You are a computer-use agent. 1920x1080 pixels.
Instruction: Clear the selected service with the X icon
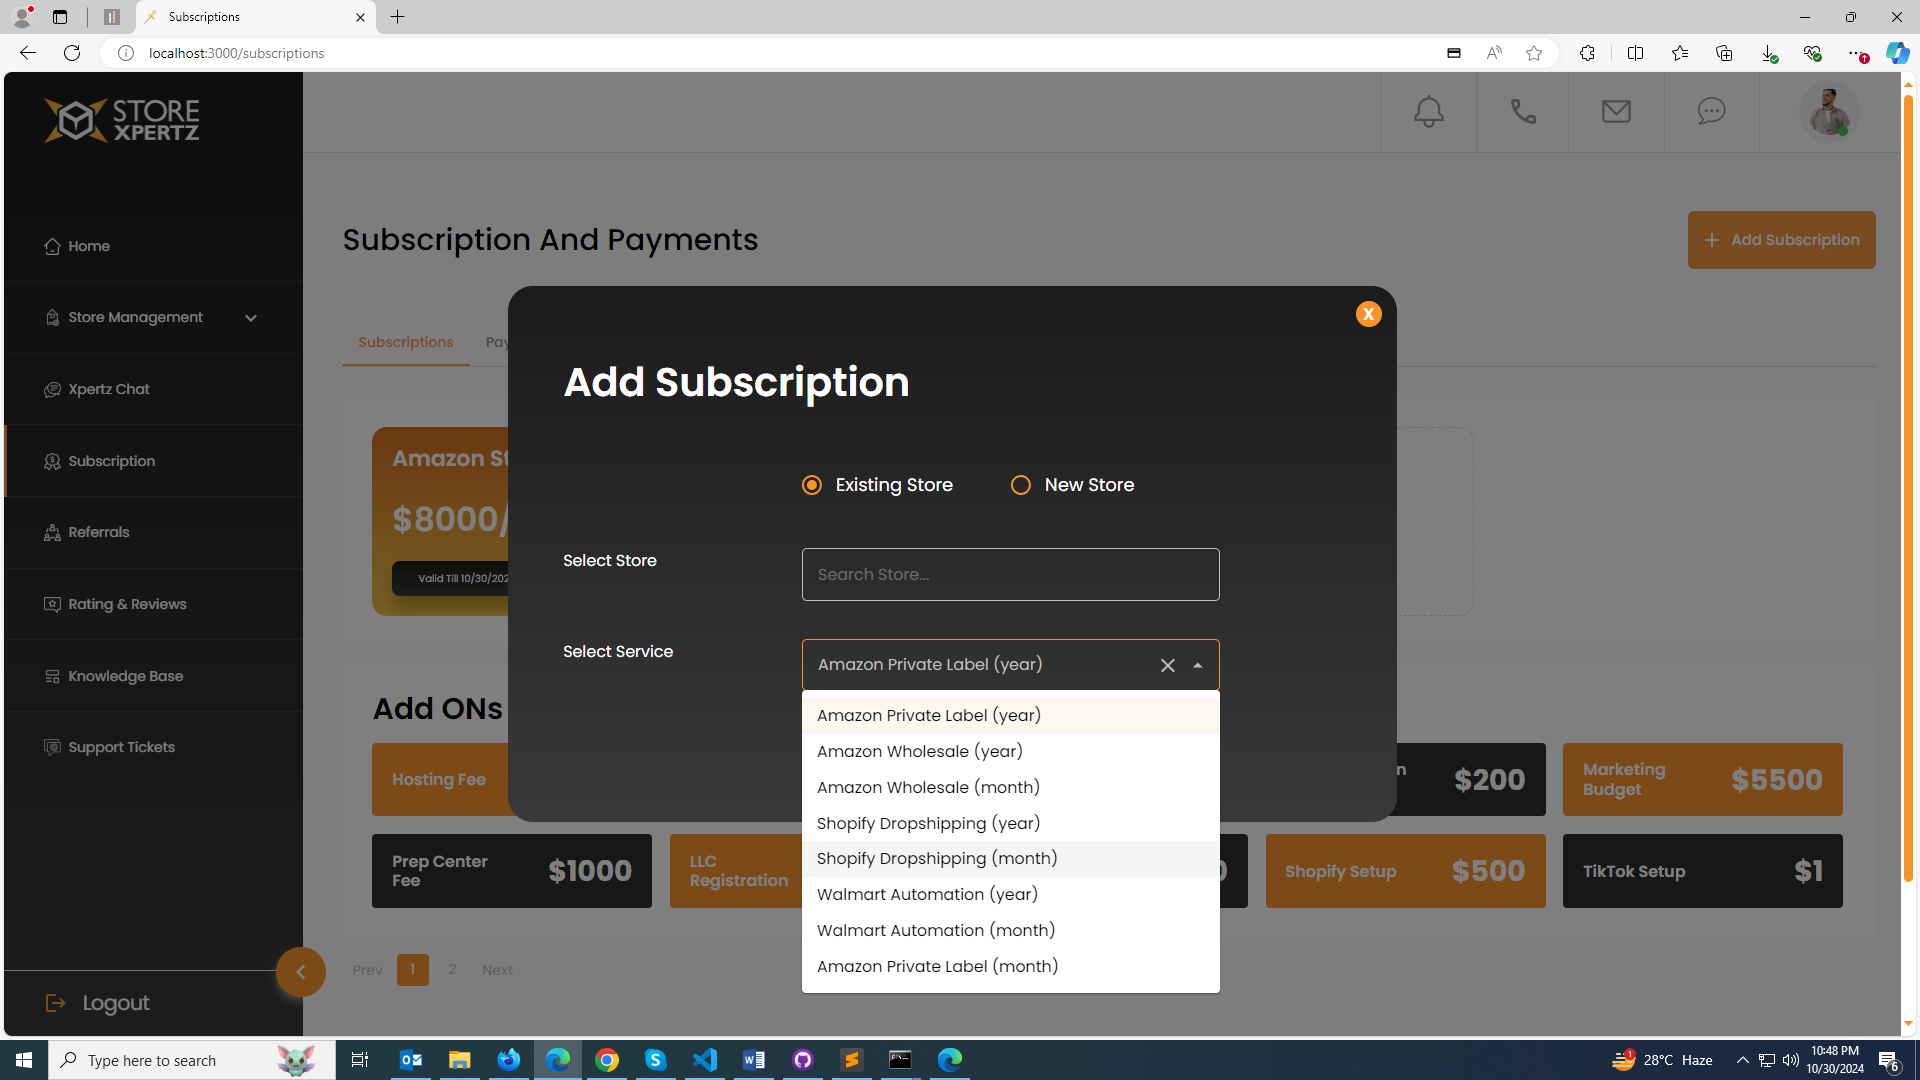point(1167,665)
